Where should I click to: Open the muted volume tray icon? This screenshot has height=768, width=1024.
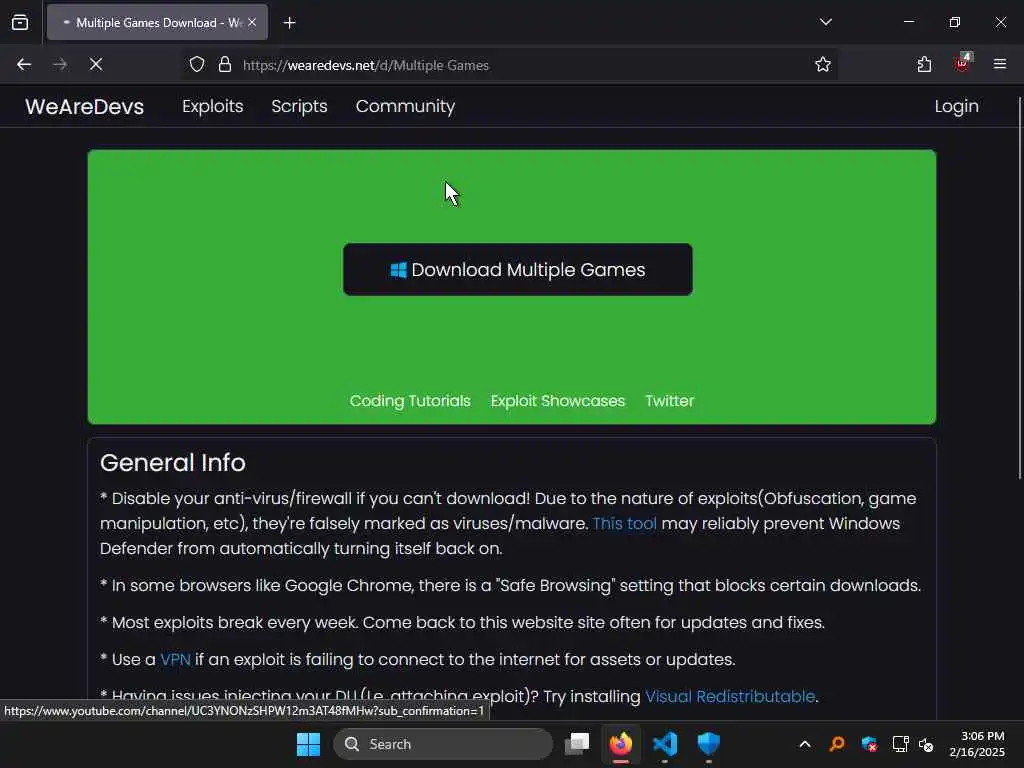tap(926, 744)
